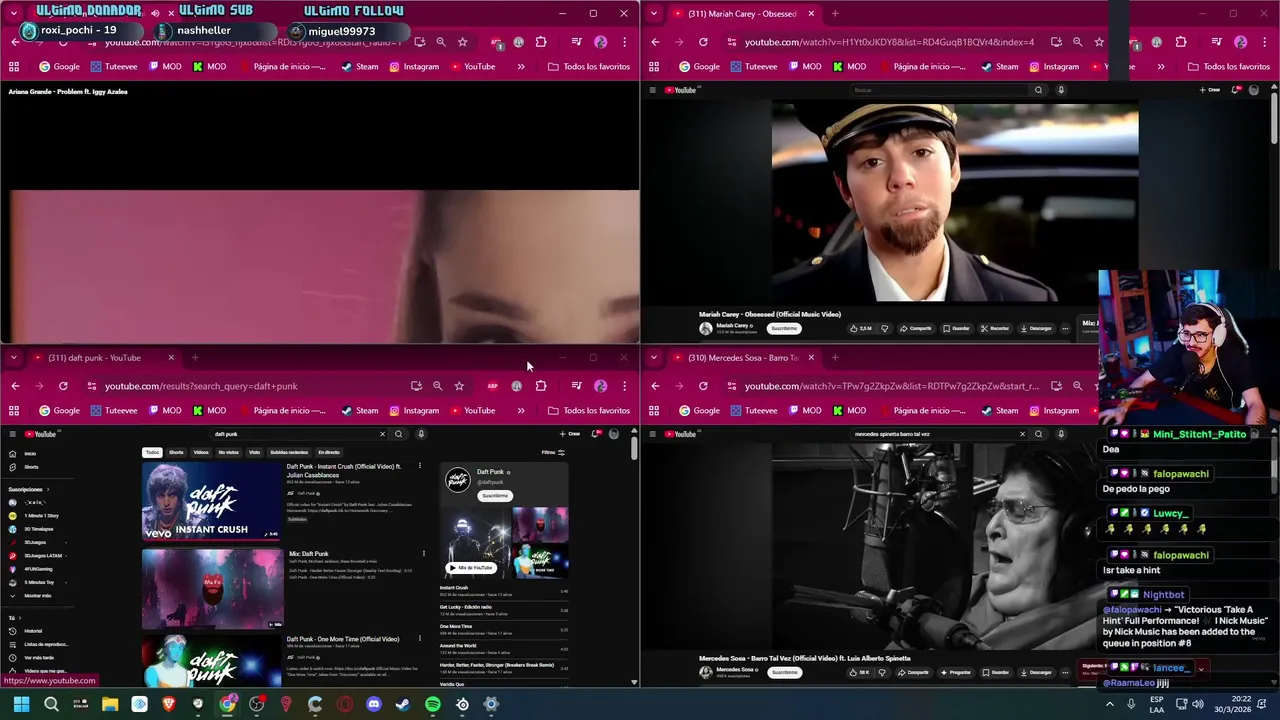
Task: Open tab search dropdown in Mariah Carey window
Action: [x=655, y=14]
